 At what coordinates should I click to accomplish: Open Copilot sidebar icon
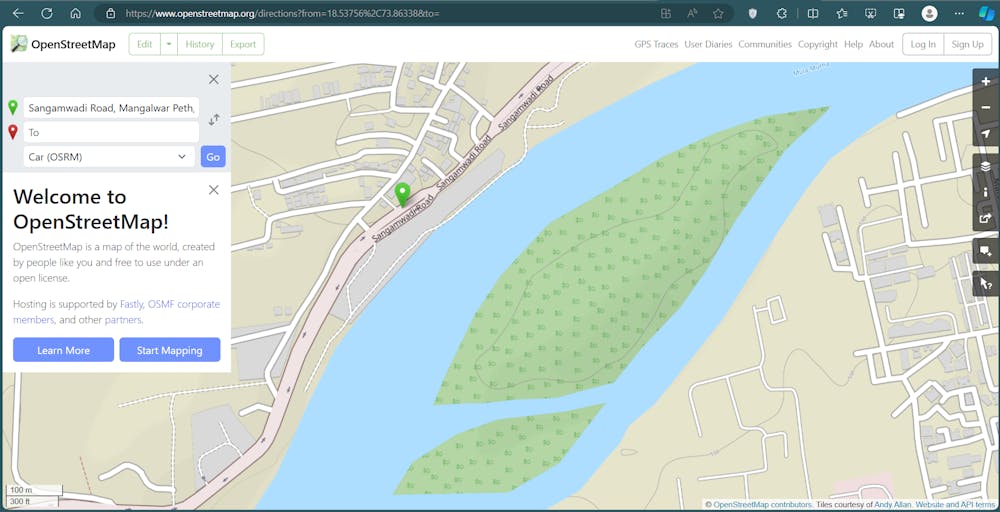point(986,13)
